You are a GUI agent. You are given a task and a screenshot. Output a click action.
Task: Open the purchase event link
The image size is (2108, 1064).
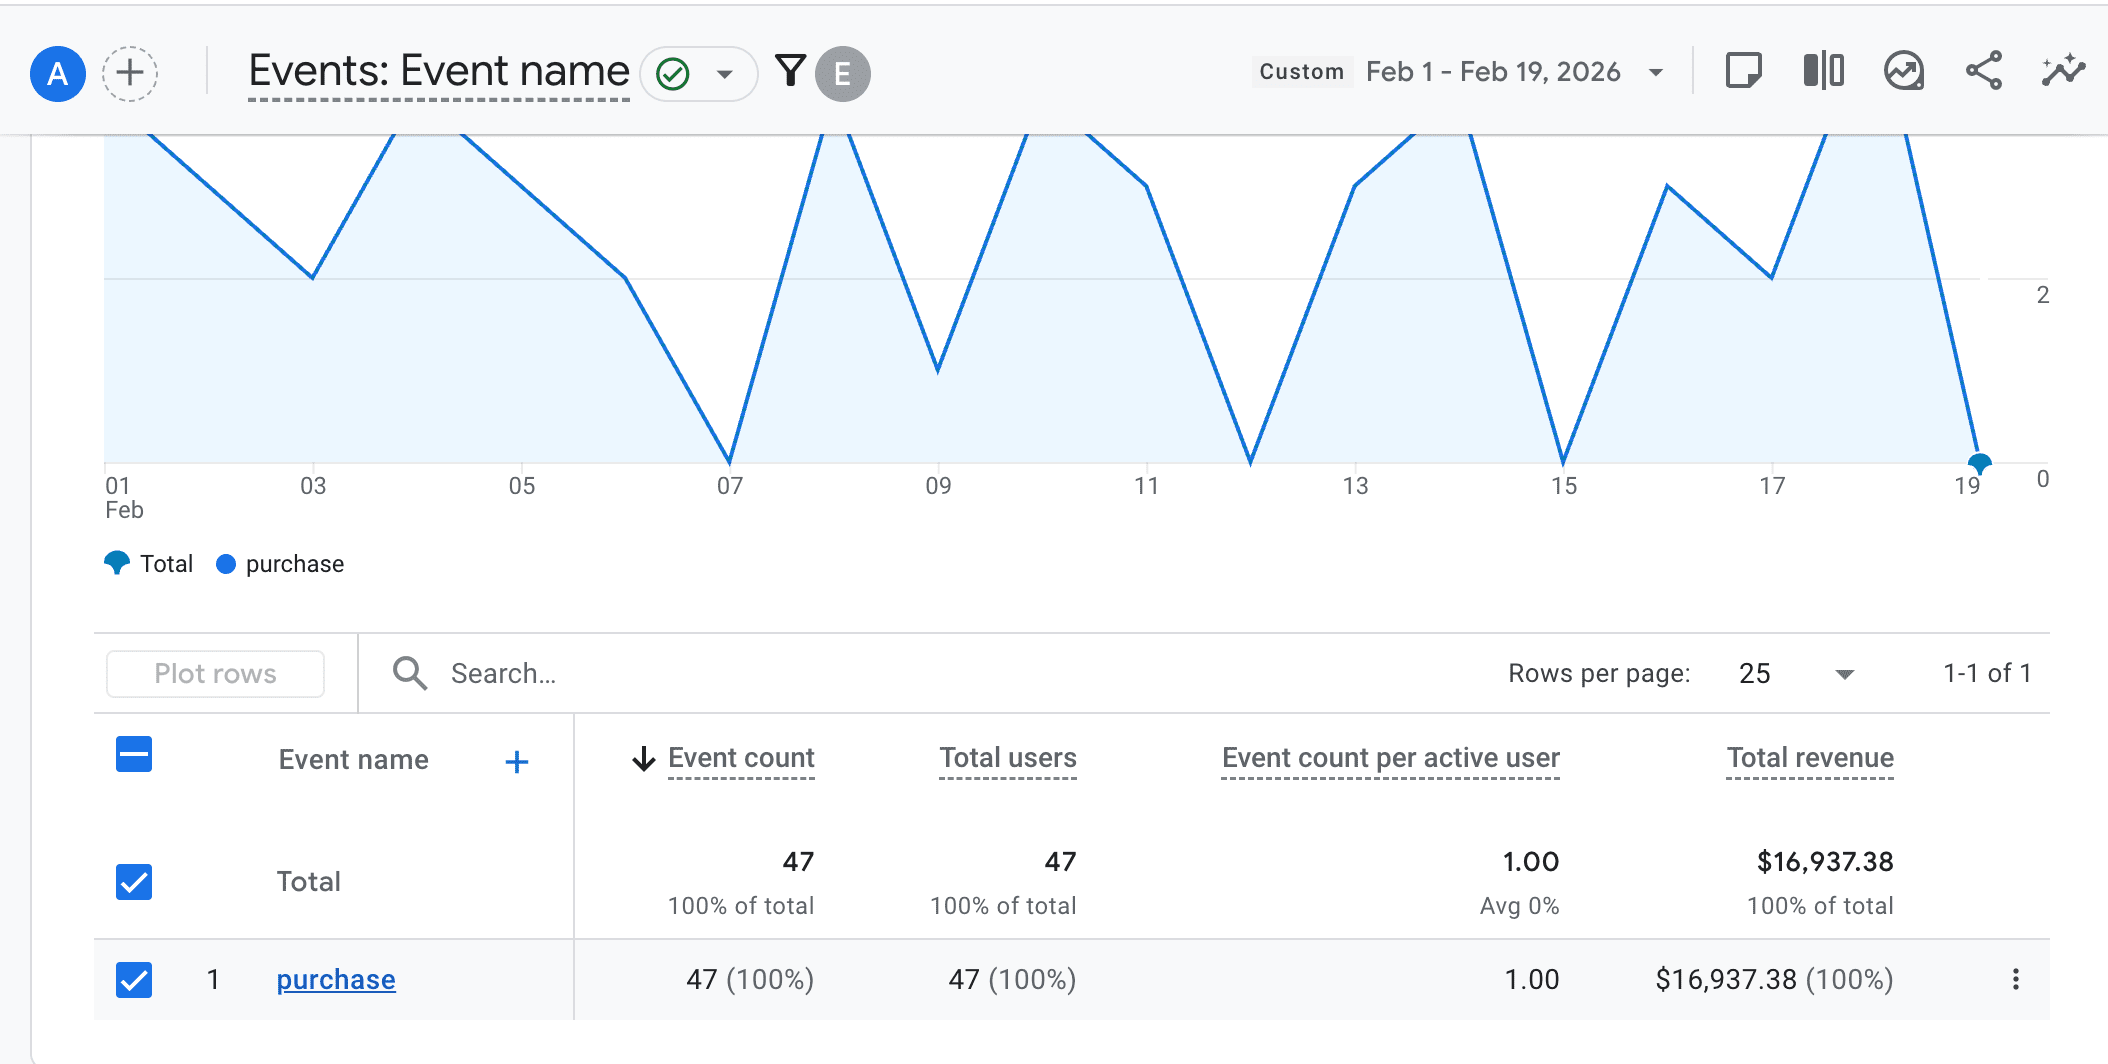336,980
